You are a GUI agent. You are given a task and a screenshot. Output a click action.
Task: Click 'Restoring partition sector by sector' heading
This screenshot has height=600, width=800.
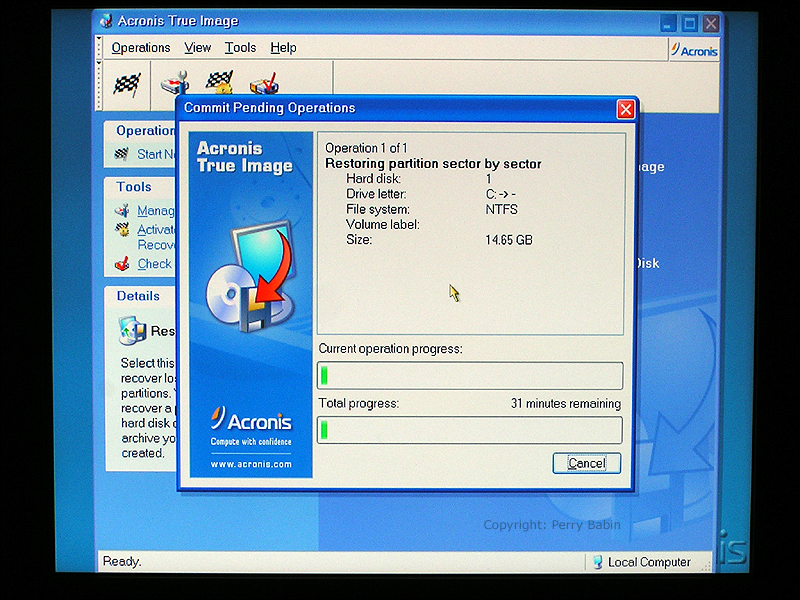pos(433,164)
